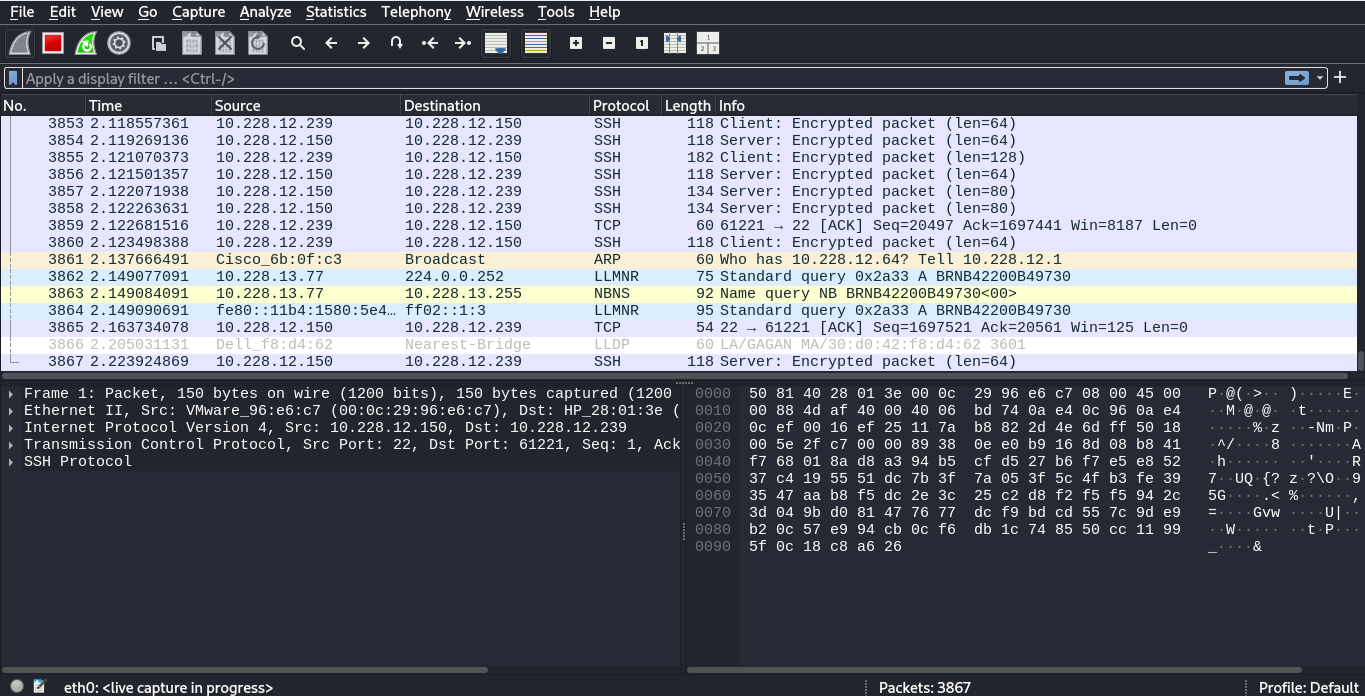Reload this capture file icon
Screen dimensions: 1365x696
tap(258, 43)
